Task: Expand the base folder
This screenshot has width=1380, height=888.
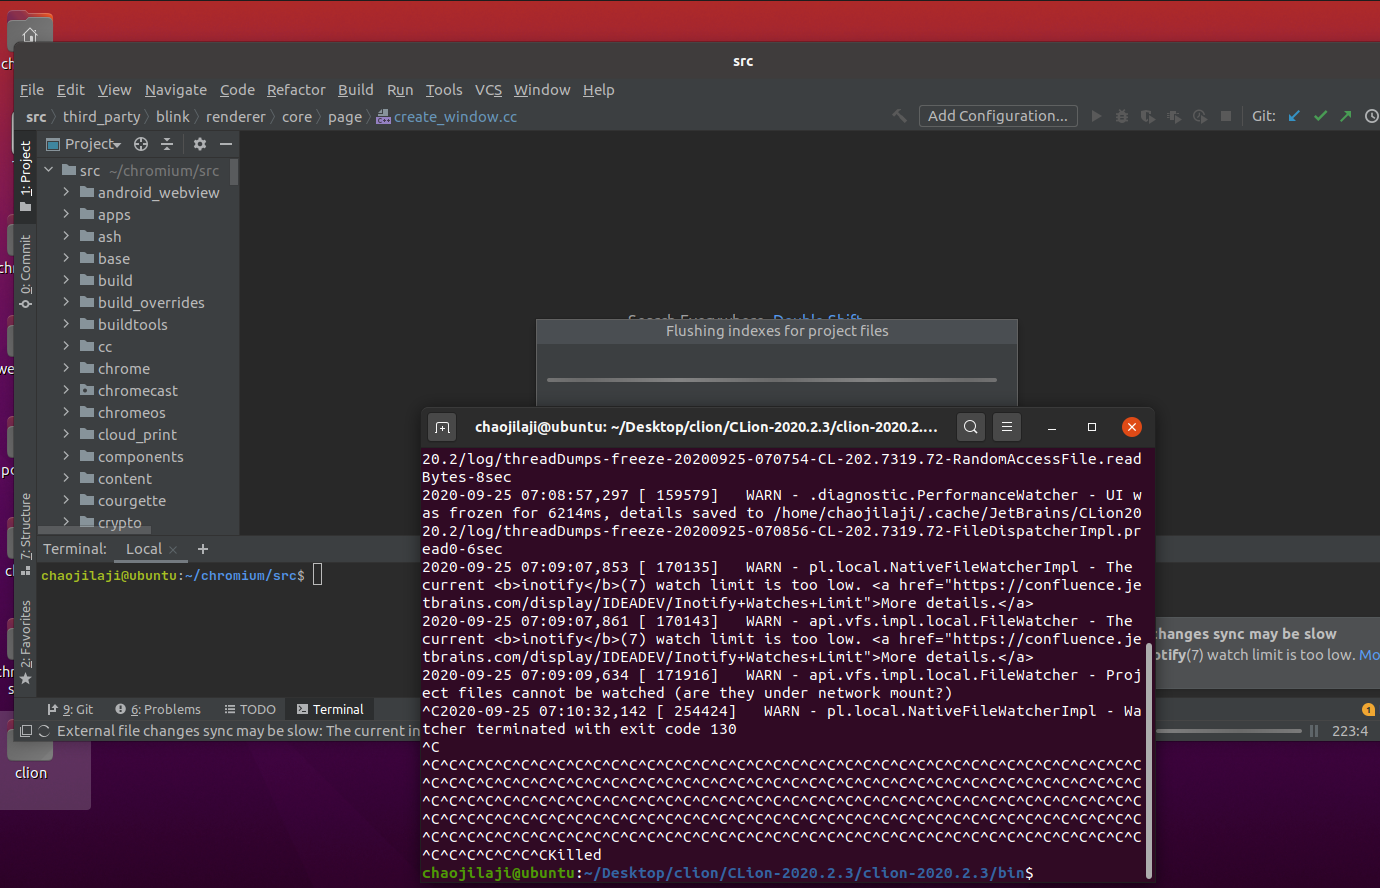Action: click(x=66, y=258)
